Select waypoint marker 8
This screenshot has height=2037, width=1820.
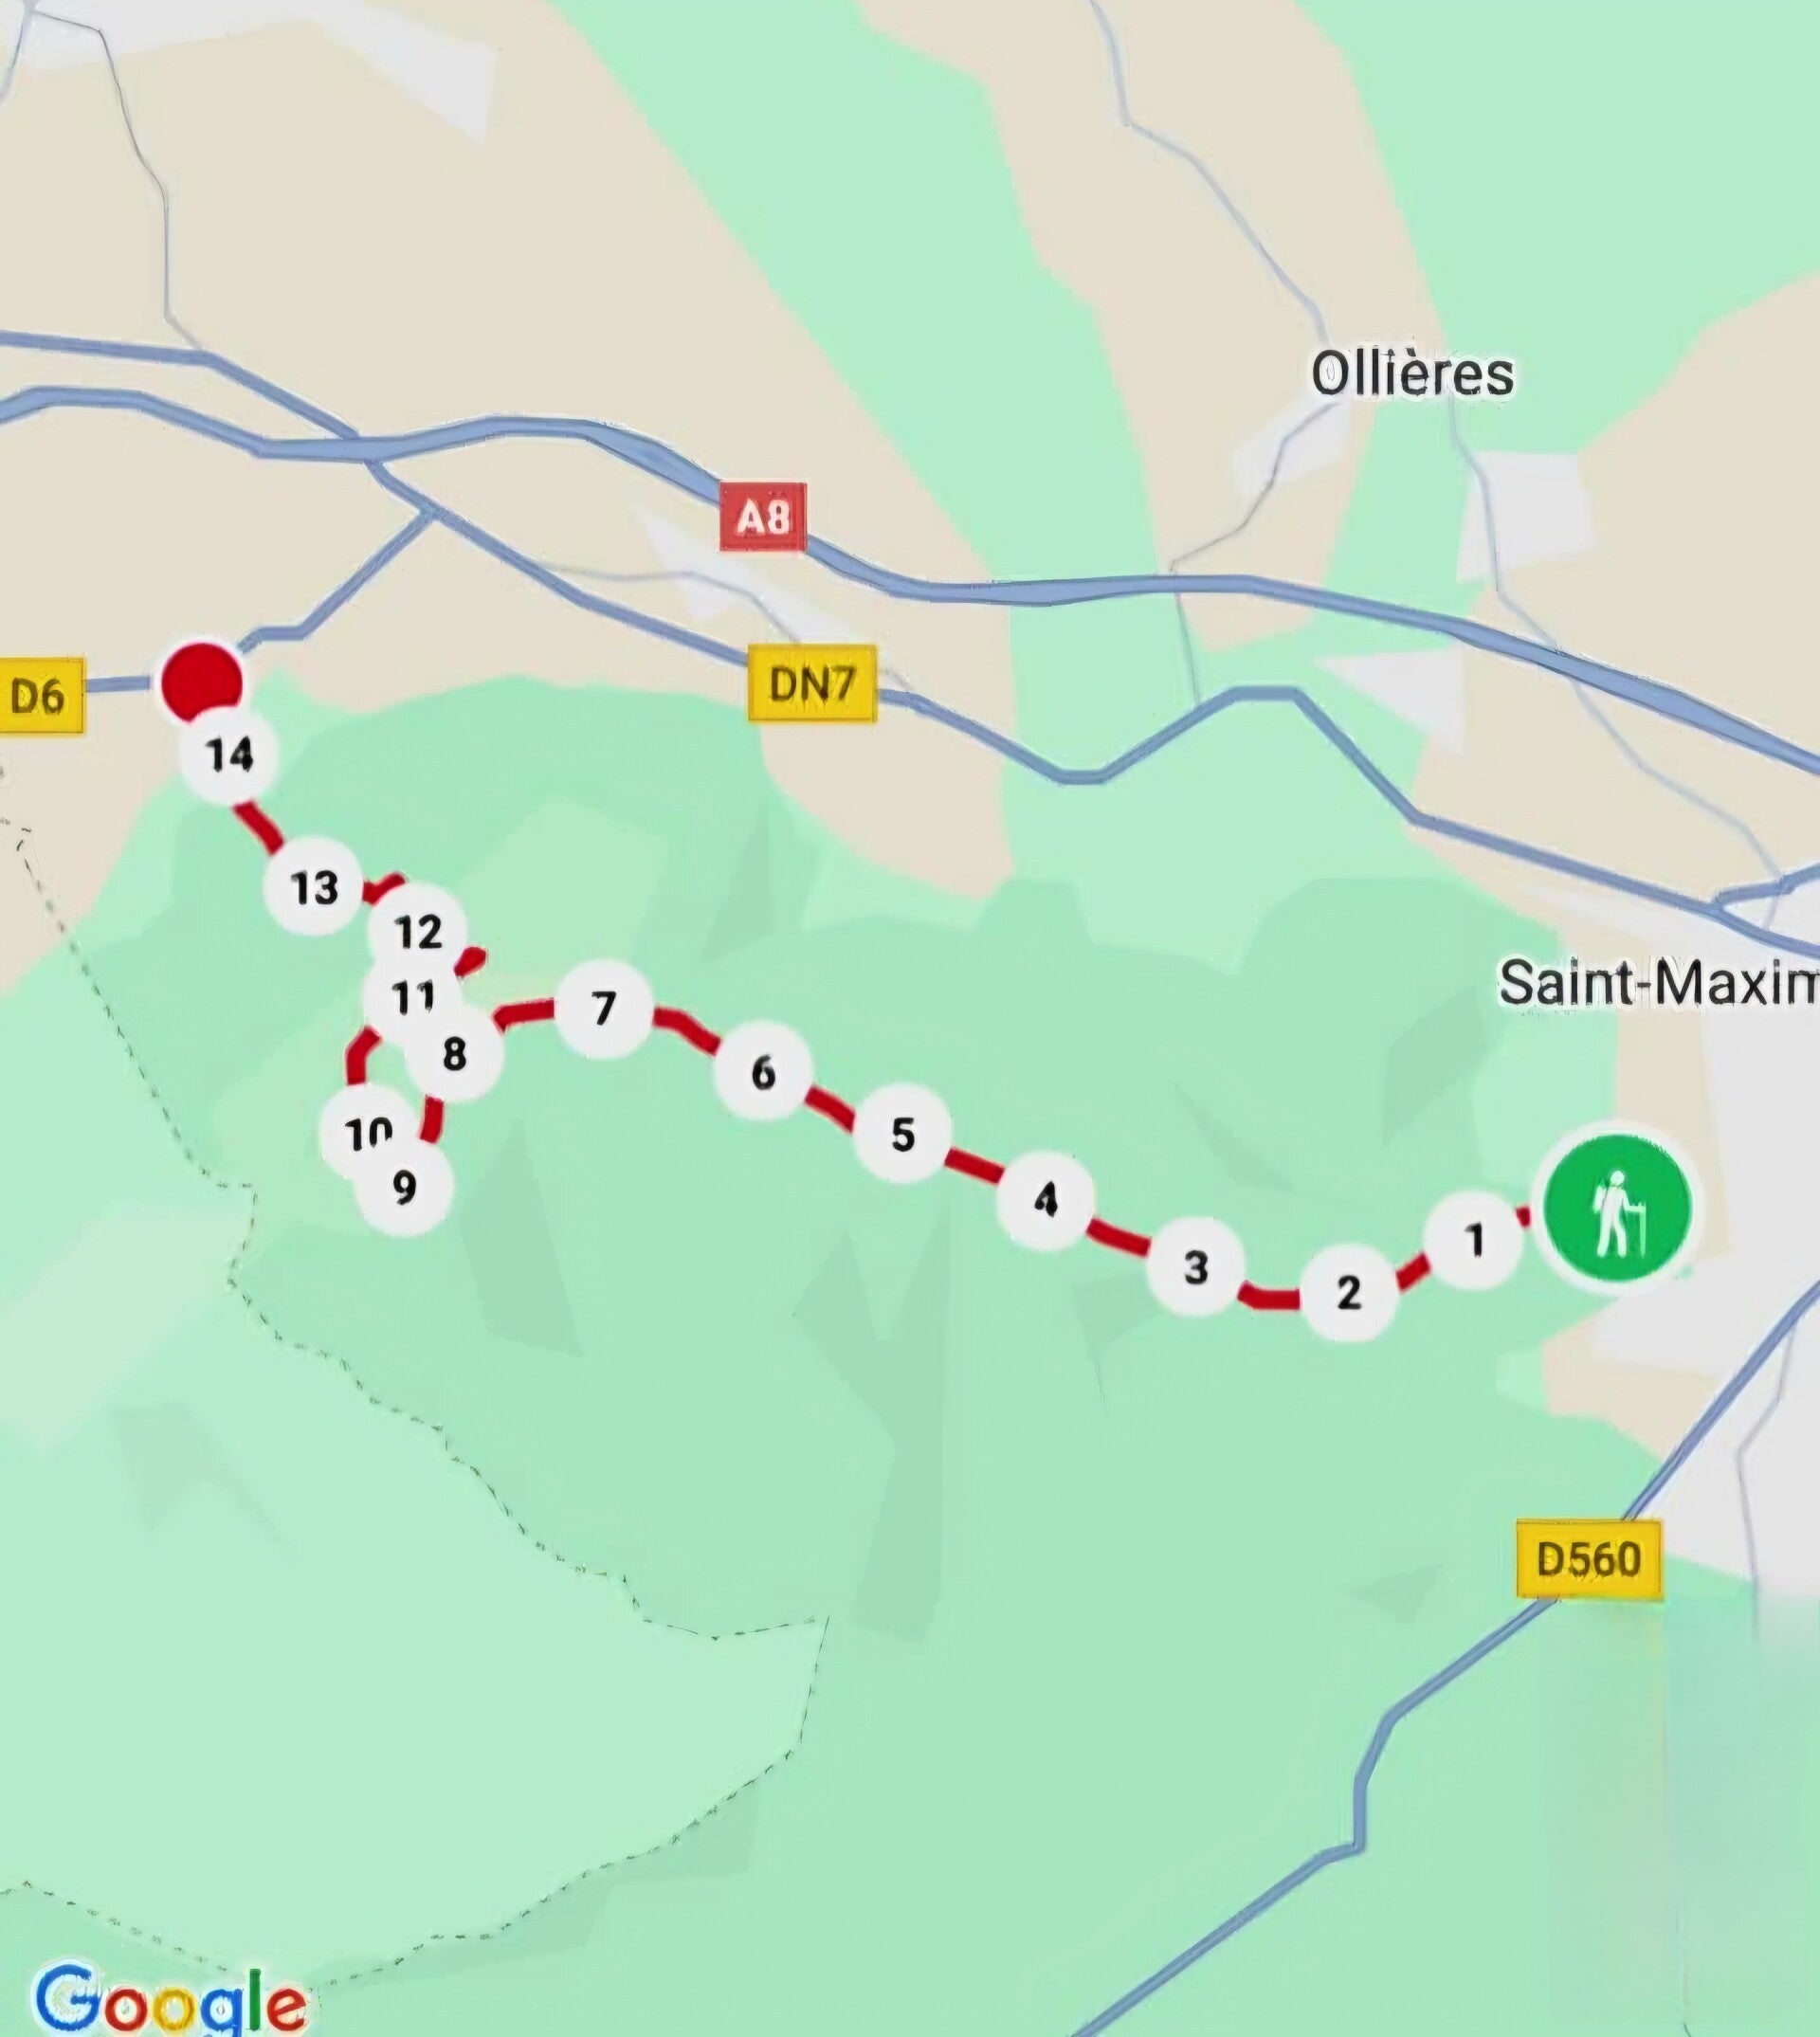click(x=454, y=1054)
